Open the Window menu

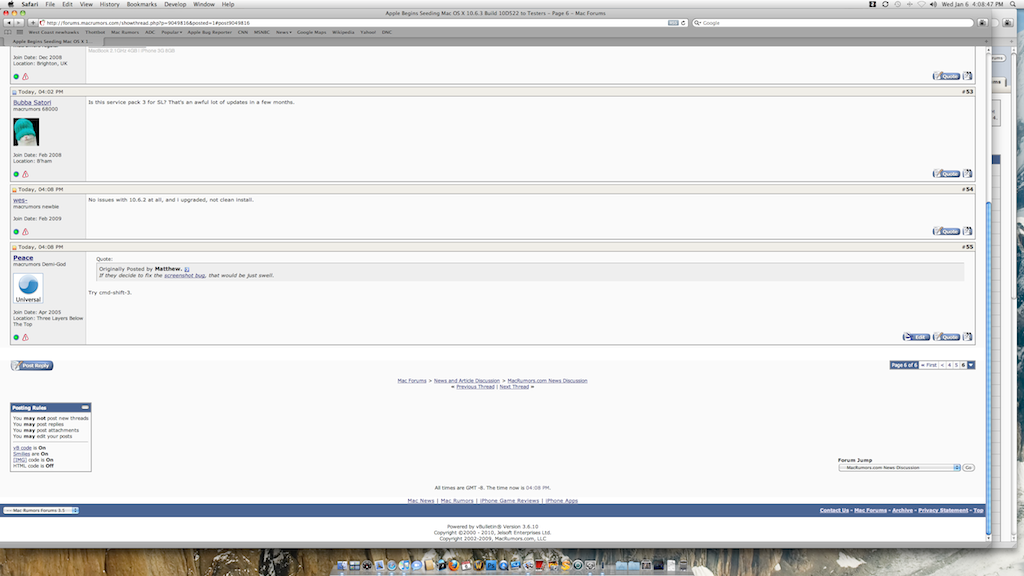pyautogui.click(x=204, y=4)
